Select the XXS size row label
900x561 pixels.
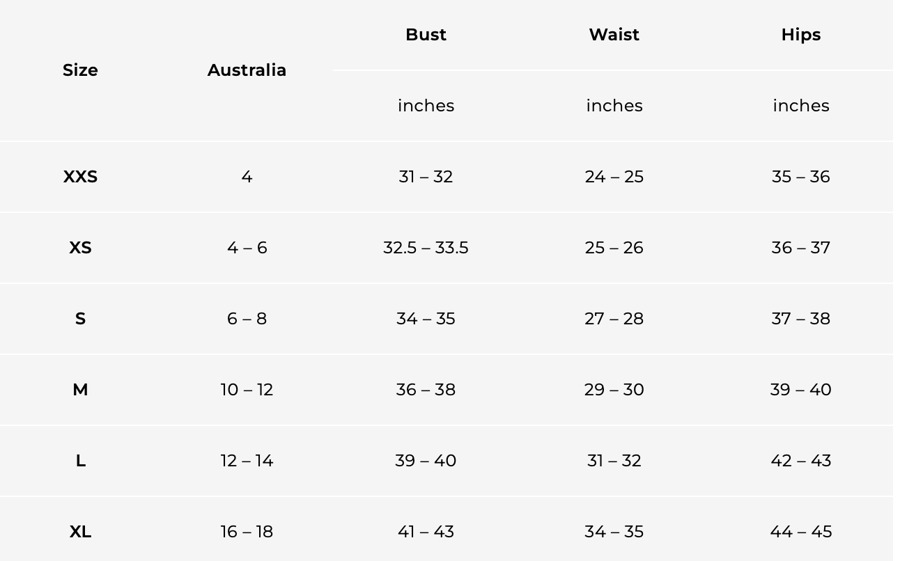pyautogui.click(x=80, y=177)
